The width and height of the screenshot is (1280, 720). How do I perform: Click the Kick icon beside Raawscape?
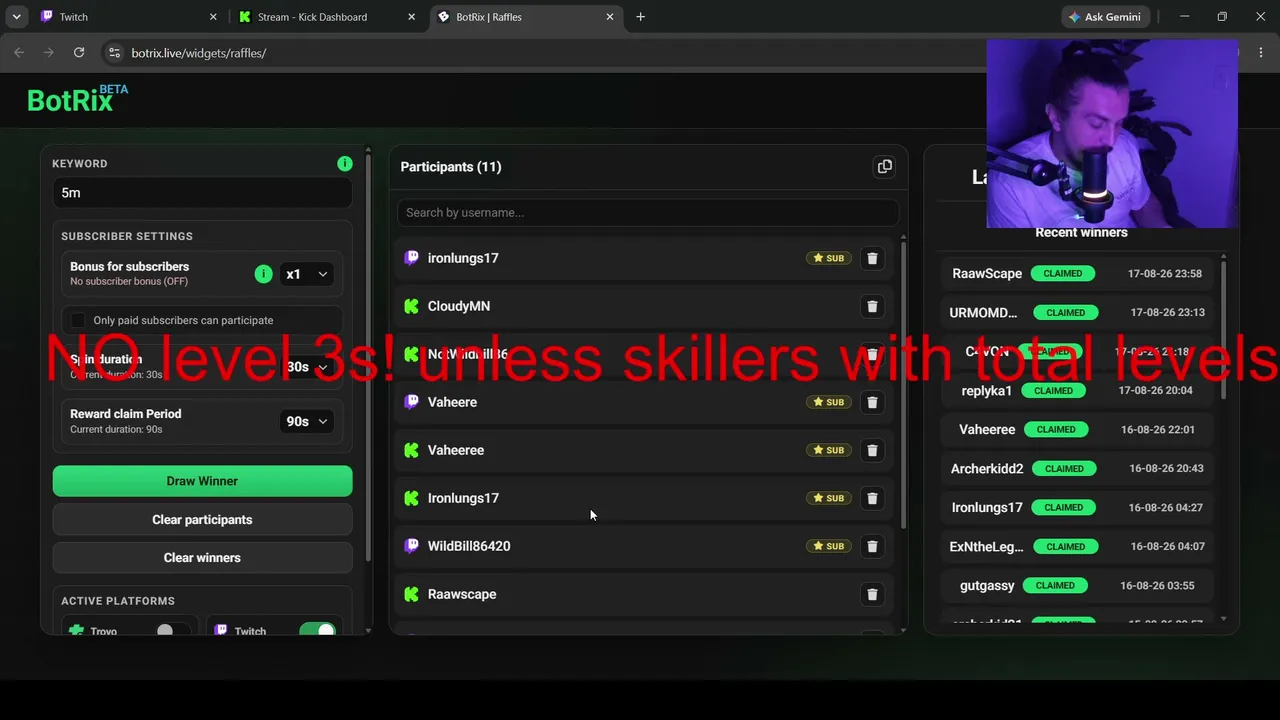pos(411,594)
